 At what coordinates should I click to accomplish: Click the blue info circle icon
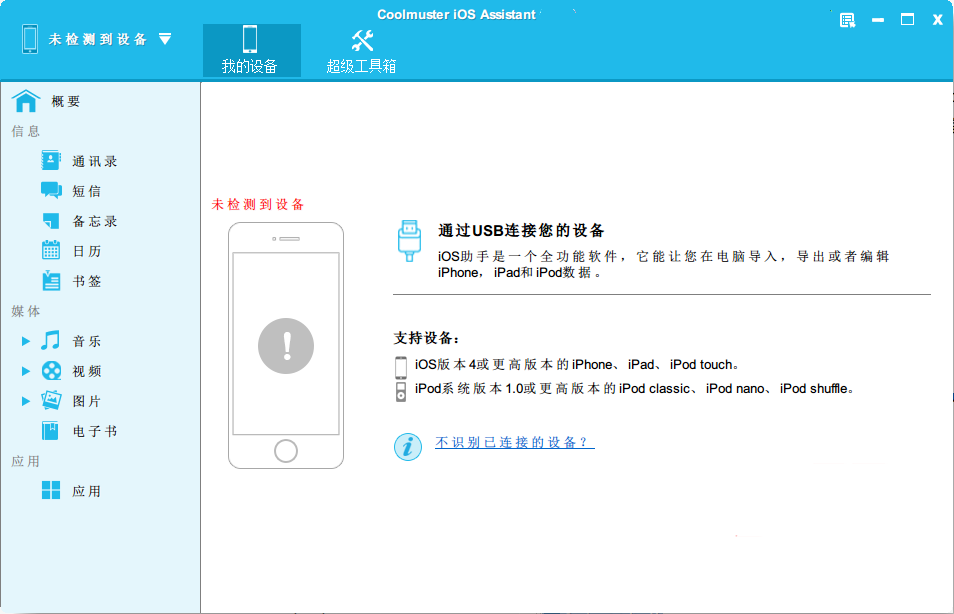[408, 447]
